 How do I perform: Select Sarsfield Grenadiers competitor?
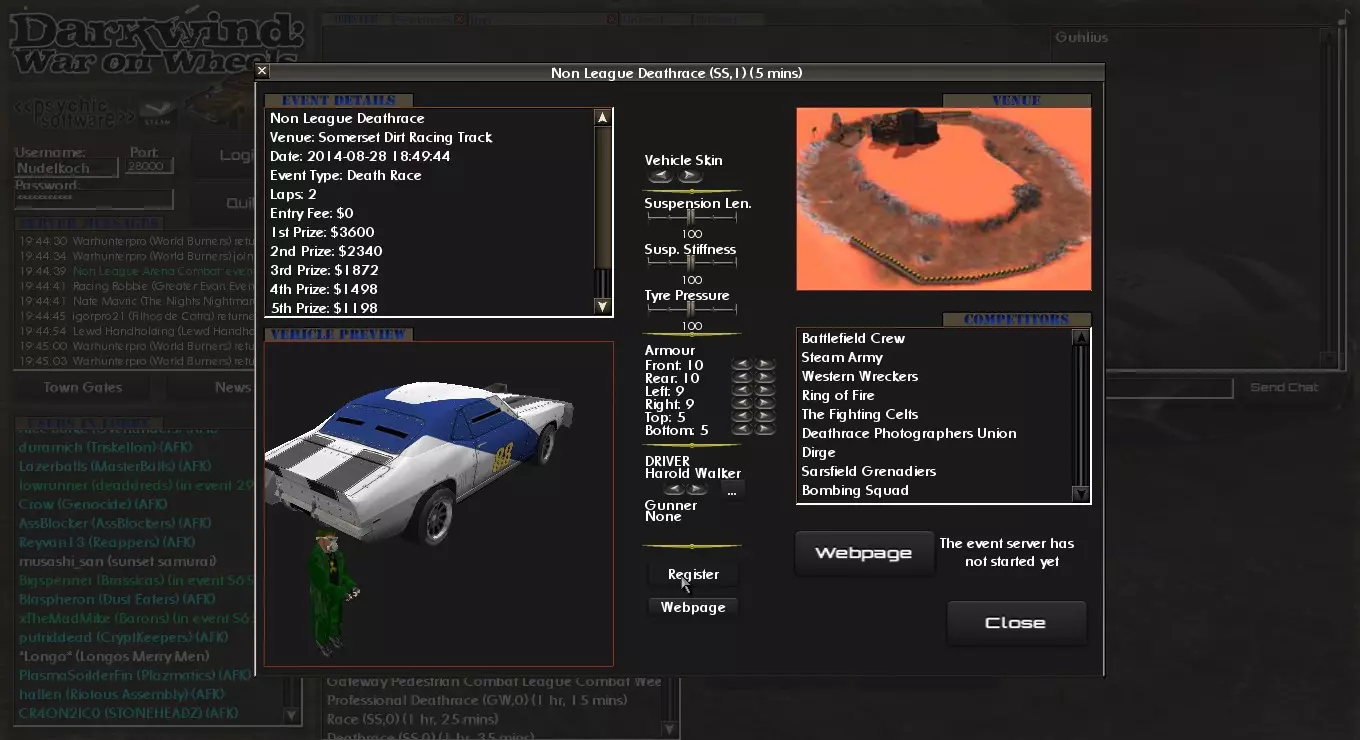[869, 471]
